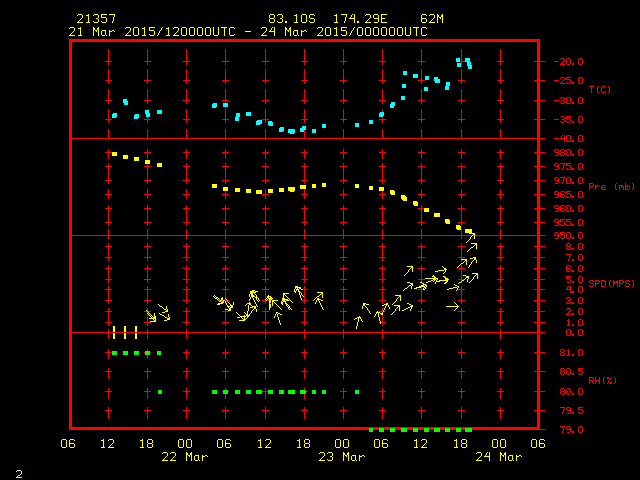Click the 22 Mar date label
640x480 pixels.
tap(185, 457)
